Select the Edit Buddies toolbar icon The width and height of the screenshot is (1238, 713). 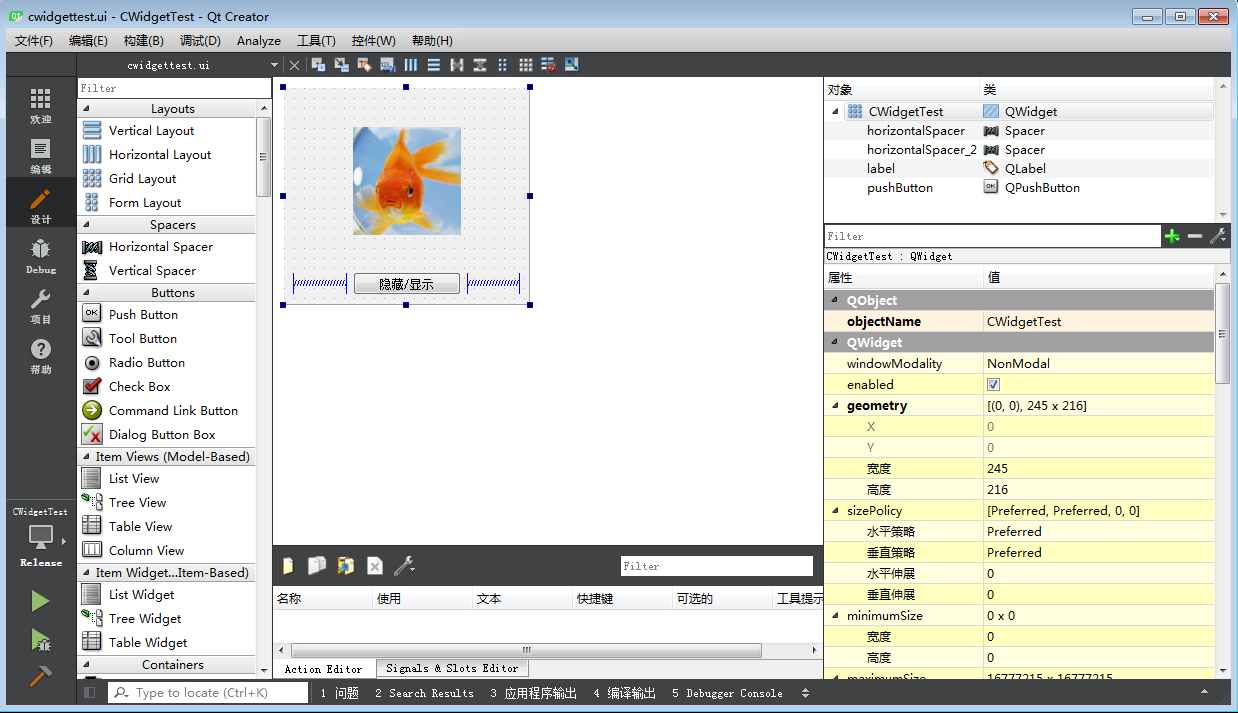tap(363, 64)
